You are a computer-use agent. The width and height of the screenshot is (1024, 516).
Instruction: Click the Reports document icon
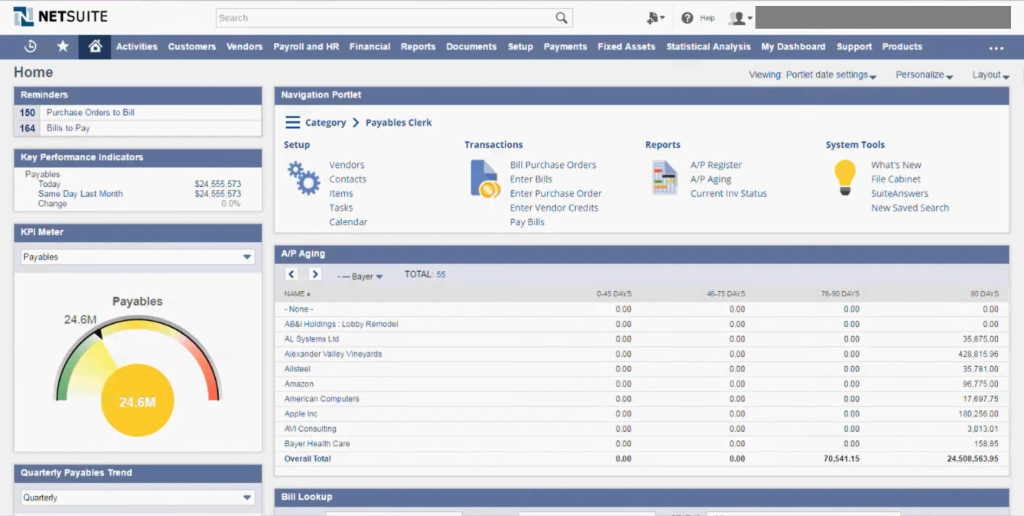pyautogui.click(x=665, y=177)
